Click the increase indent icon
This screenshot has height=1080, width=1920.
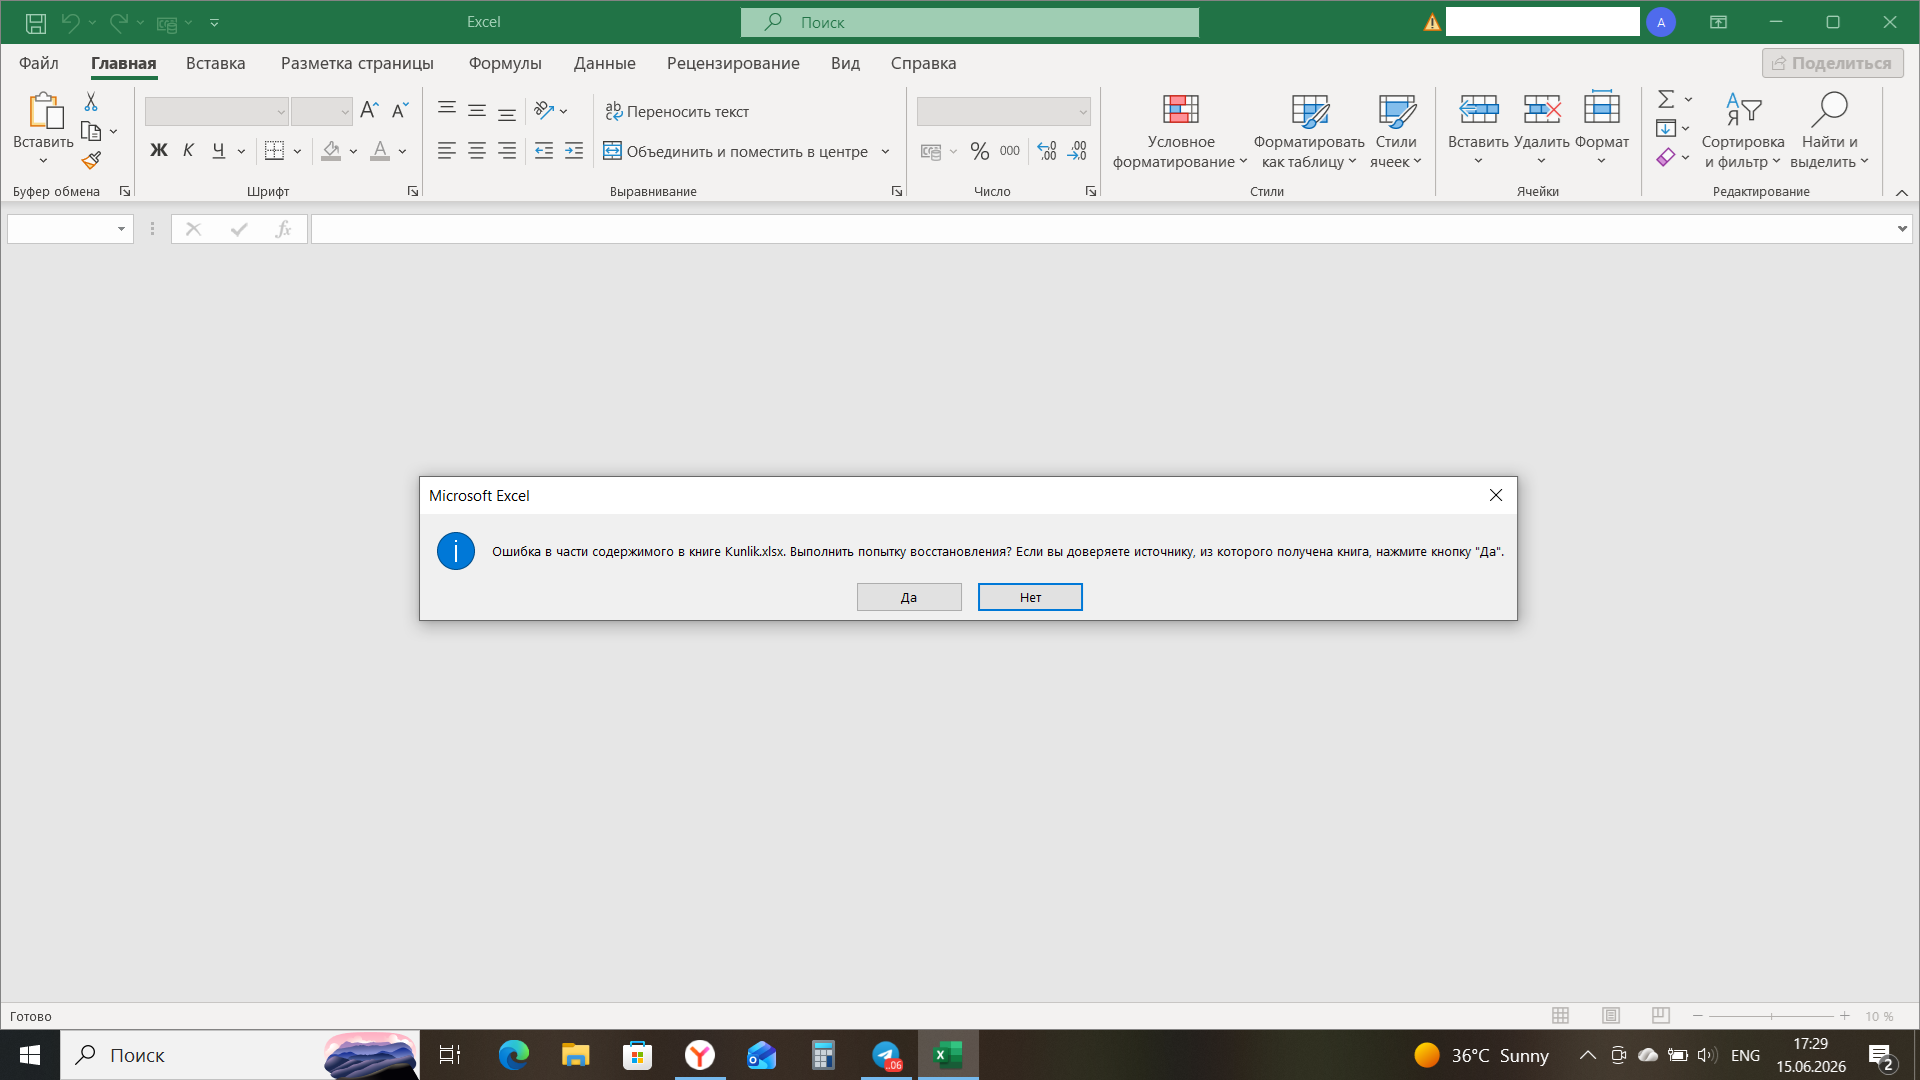tap(574, 151)
